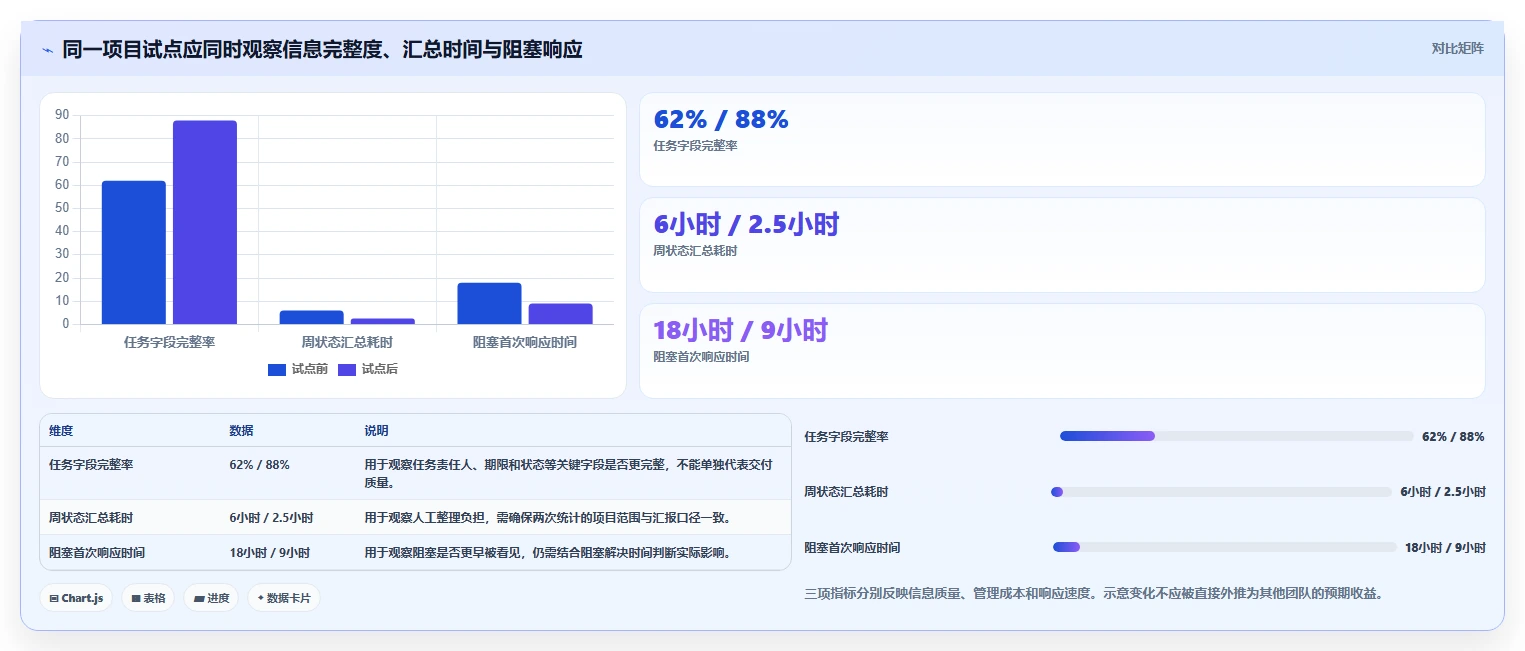This screenshot has width=1525, height=651.
Task: Click the 6小时 / 2.5小时 value beside progress bar
Action: point(1443,492)
